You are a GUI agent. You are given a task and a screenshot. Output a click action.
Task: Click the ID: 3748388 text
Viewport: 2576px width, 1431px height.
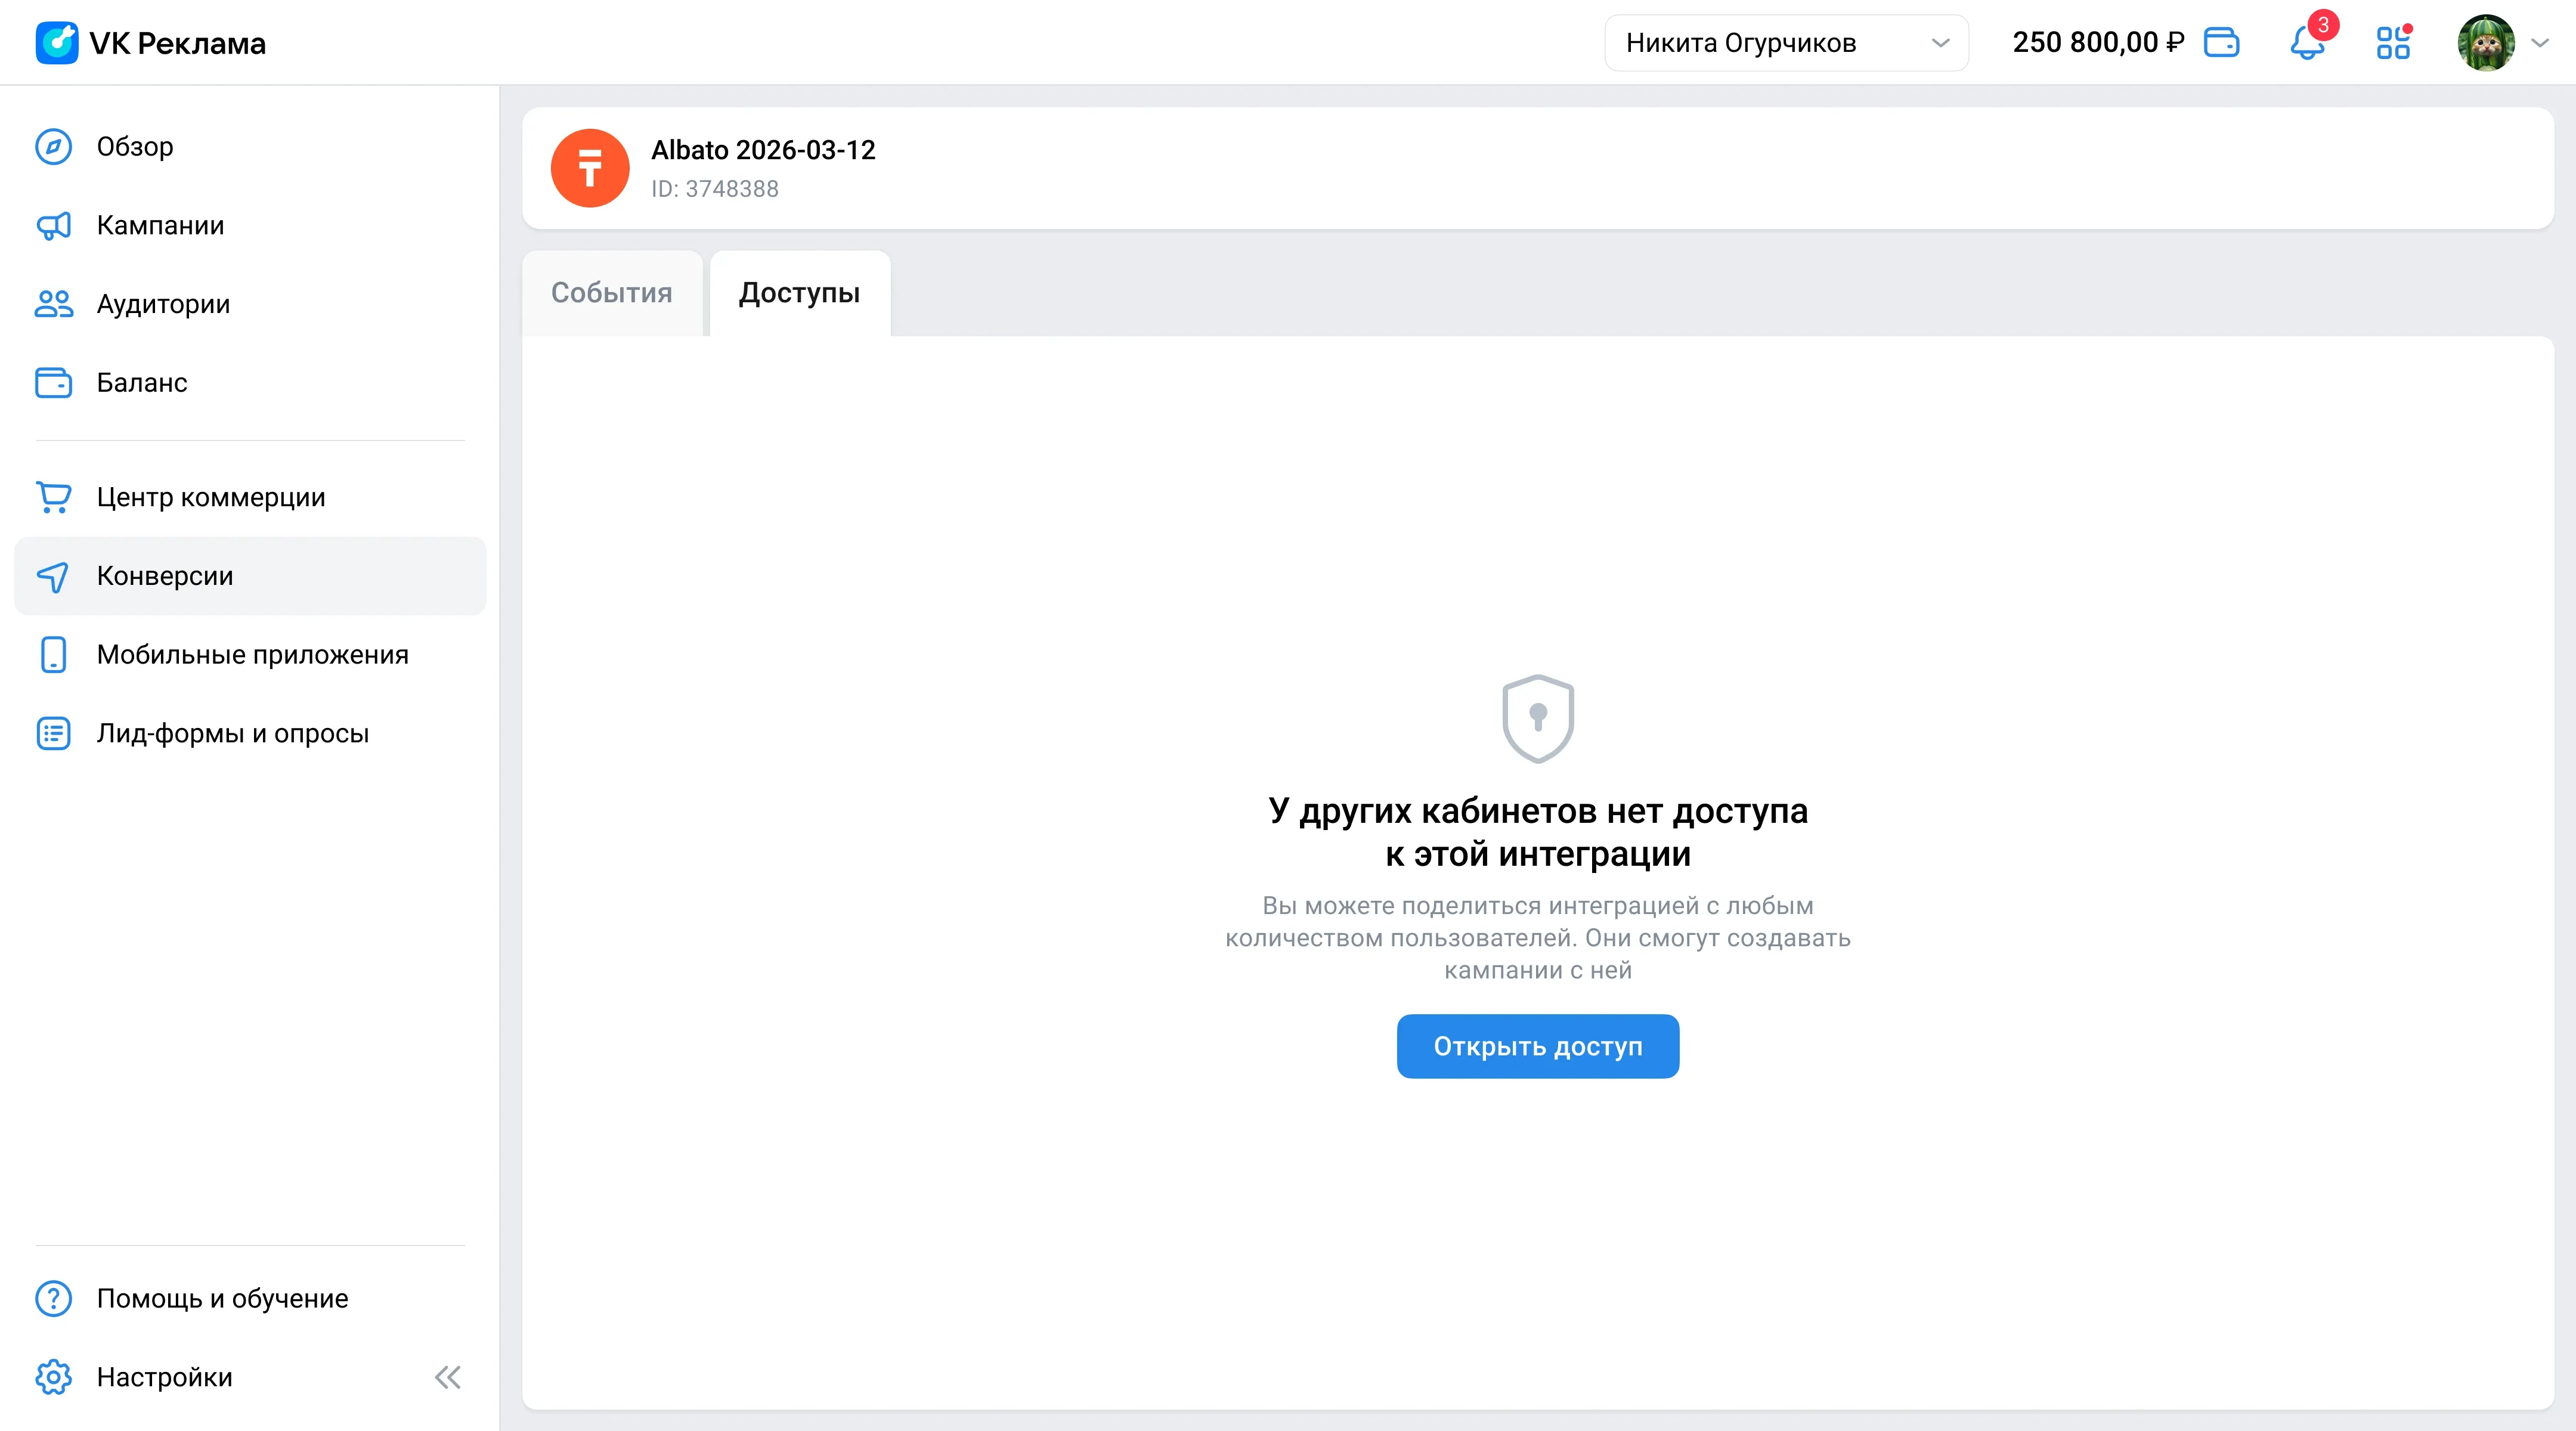coord(714,189)
